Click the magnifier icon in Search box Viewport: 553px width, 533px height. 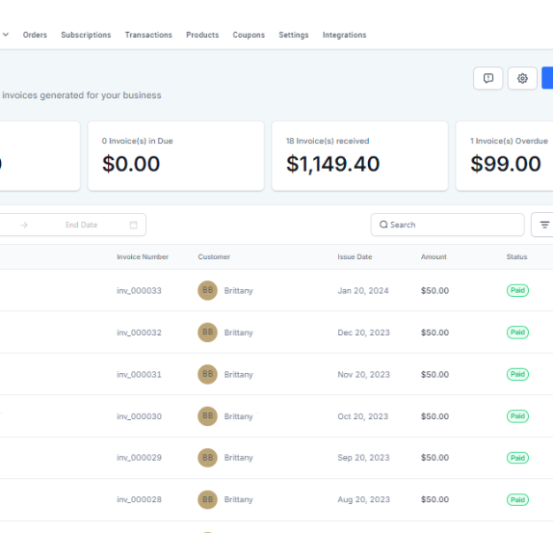(383, 225)
